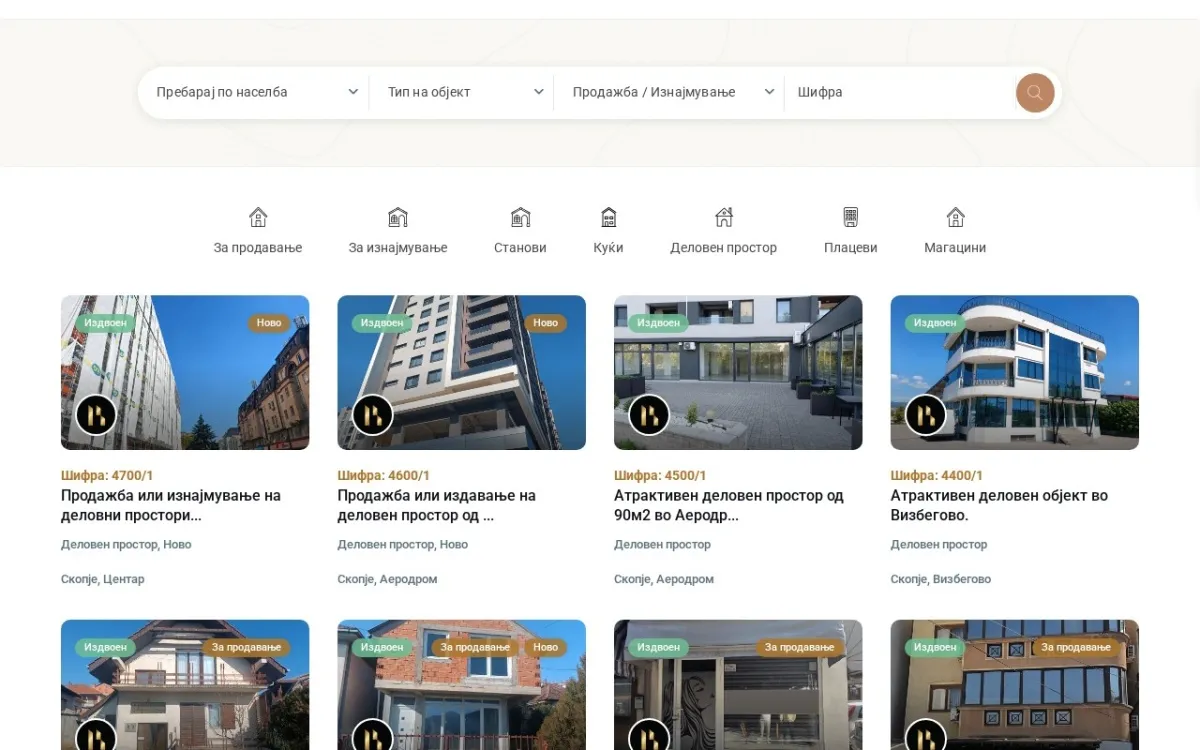This screenshot has height=750, width=1200.
Task: Click agency logo on listing 4600/1
Action: (x=373, y=415)
